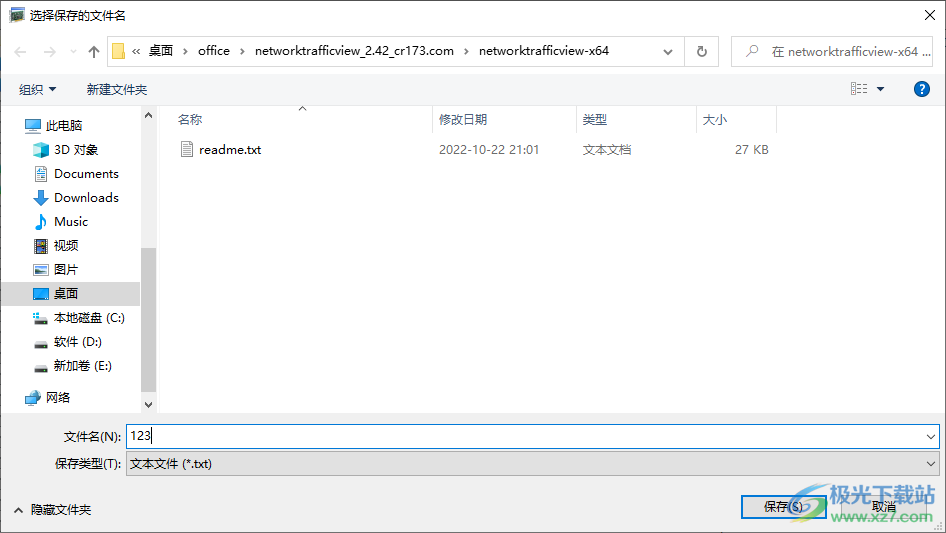Click the dialog title bar app icon
This screenshot has width=946, height=533.
click(x=17, y=15)
